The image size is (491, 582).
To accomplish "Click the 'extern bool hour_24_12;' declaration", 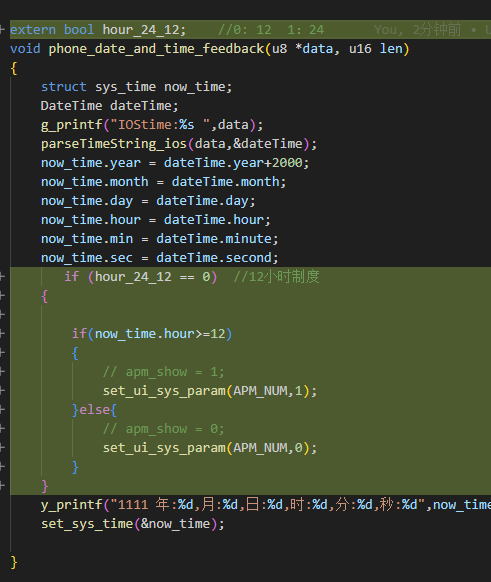I will point(98,30).
